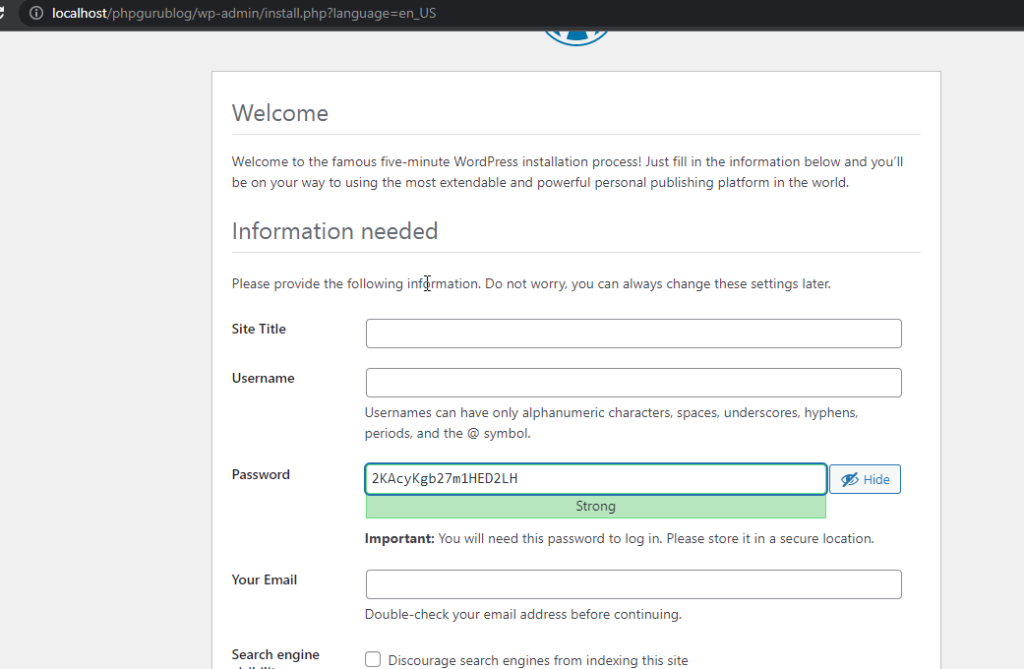The image size is (1024, 669).
Task: Click the Your Email field label
Action: (x=264, y=580)
